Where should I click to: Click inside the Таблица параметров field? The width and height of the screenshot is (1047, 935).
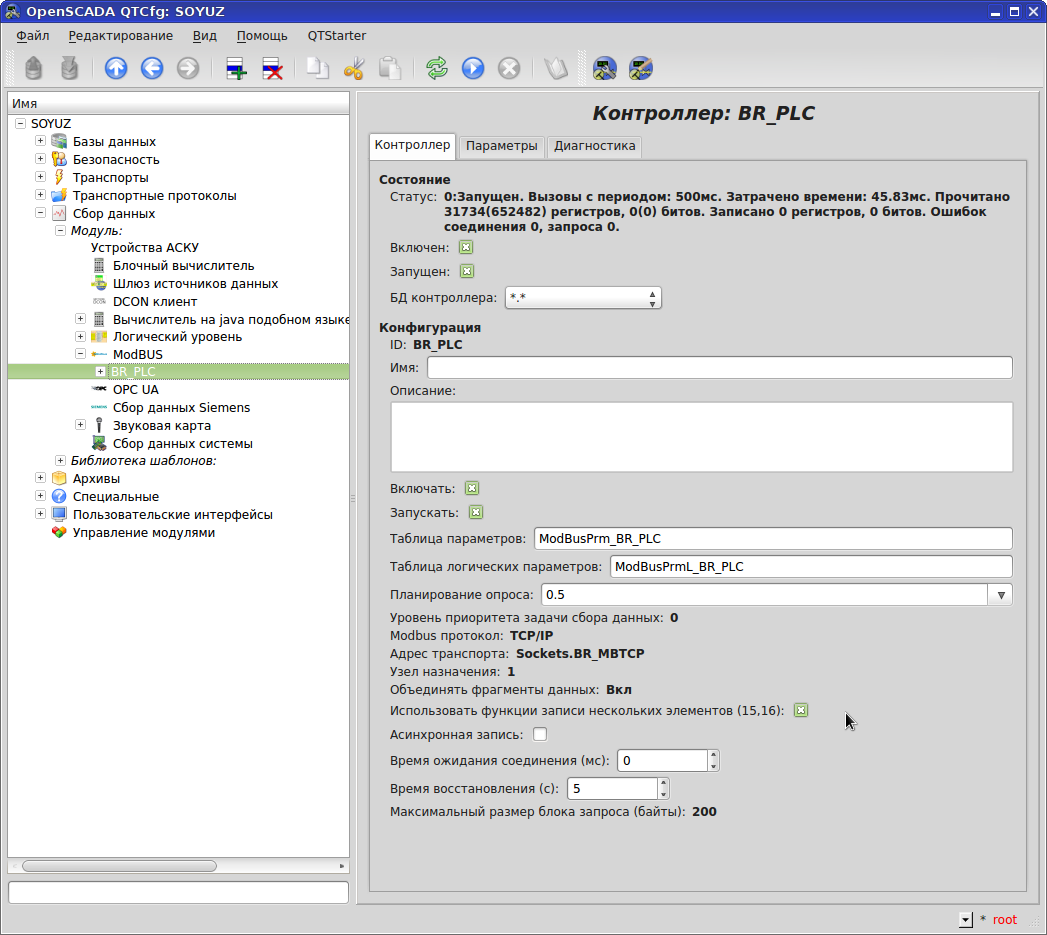770,538
